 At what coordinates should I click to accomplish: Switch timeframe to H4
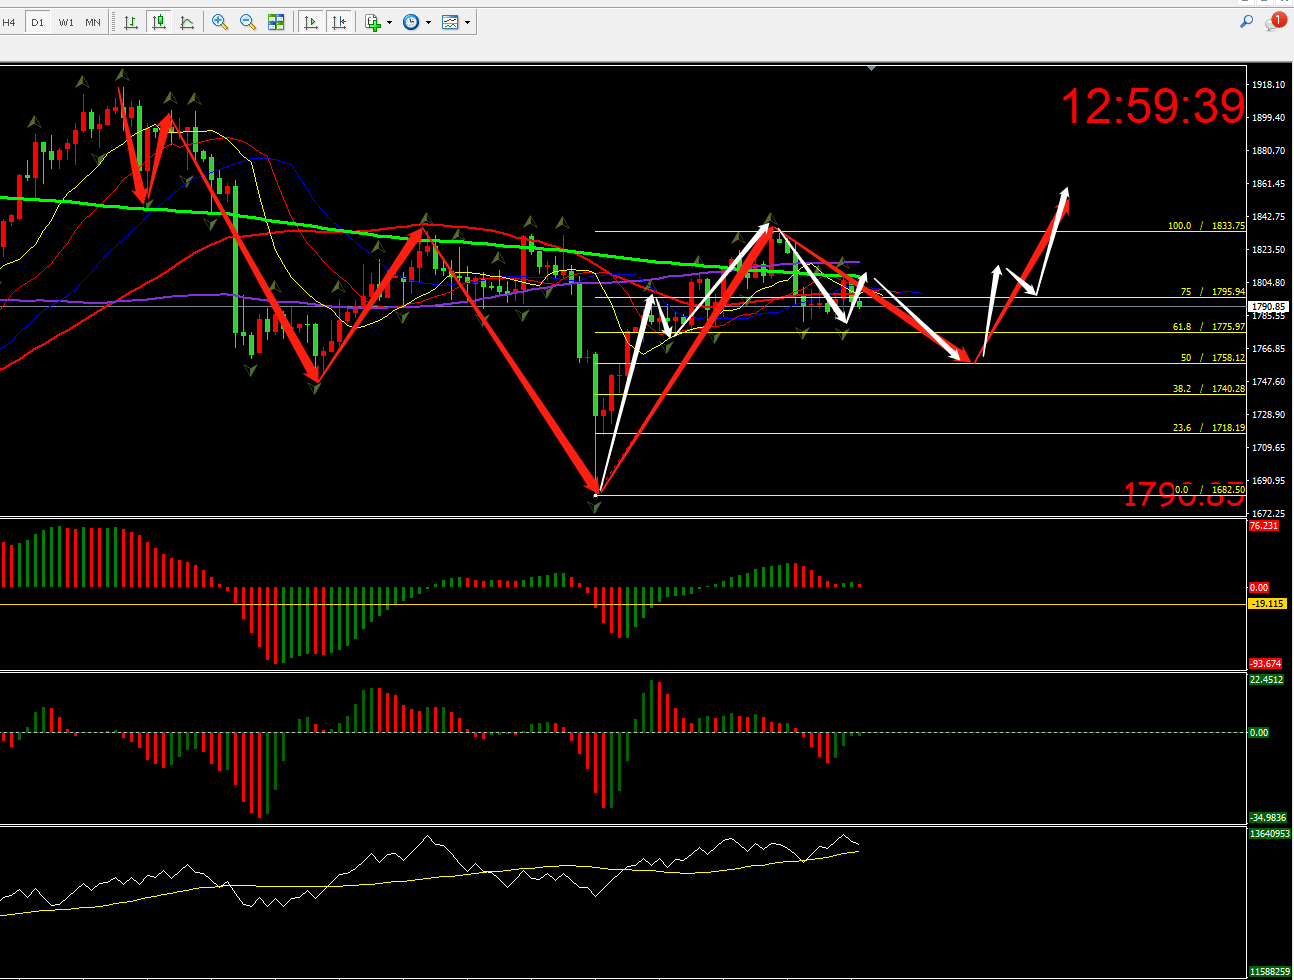click(9, 22)
